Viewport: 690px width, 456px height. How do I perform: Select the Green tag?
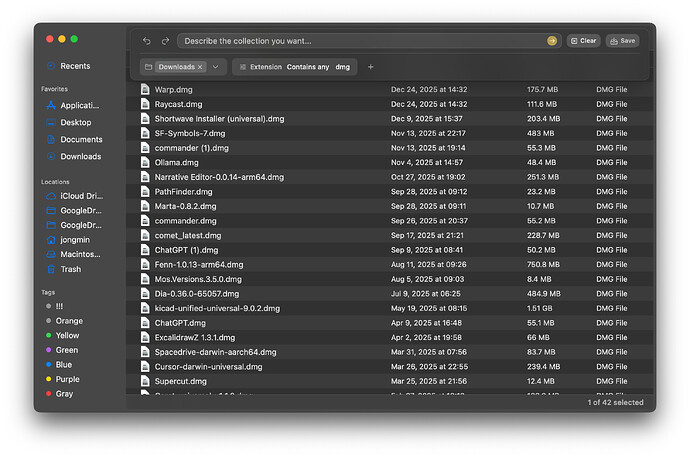(x=62, y=350)
